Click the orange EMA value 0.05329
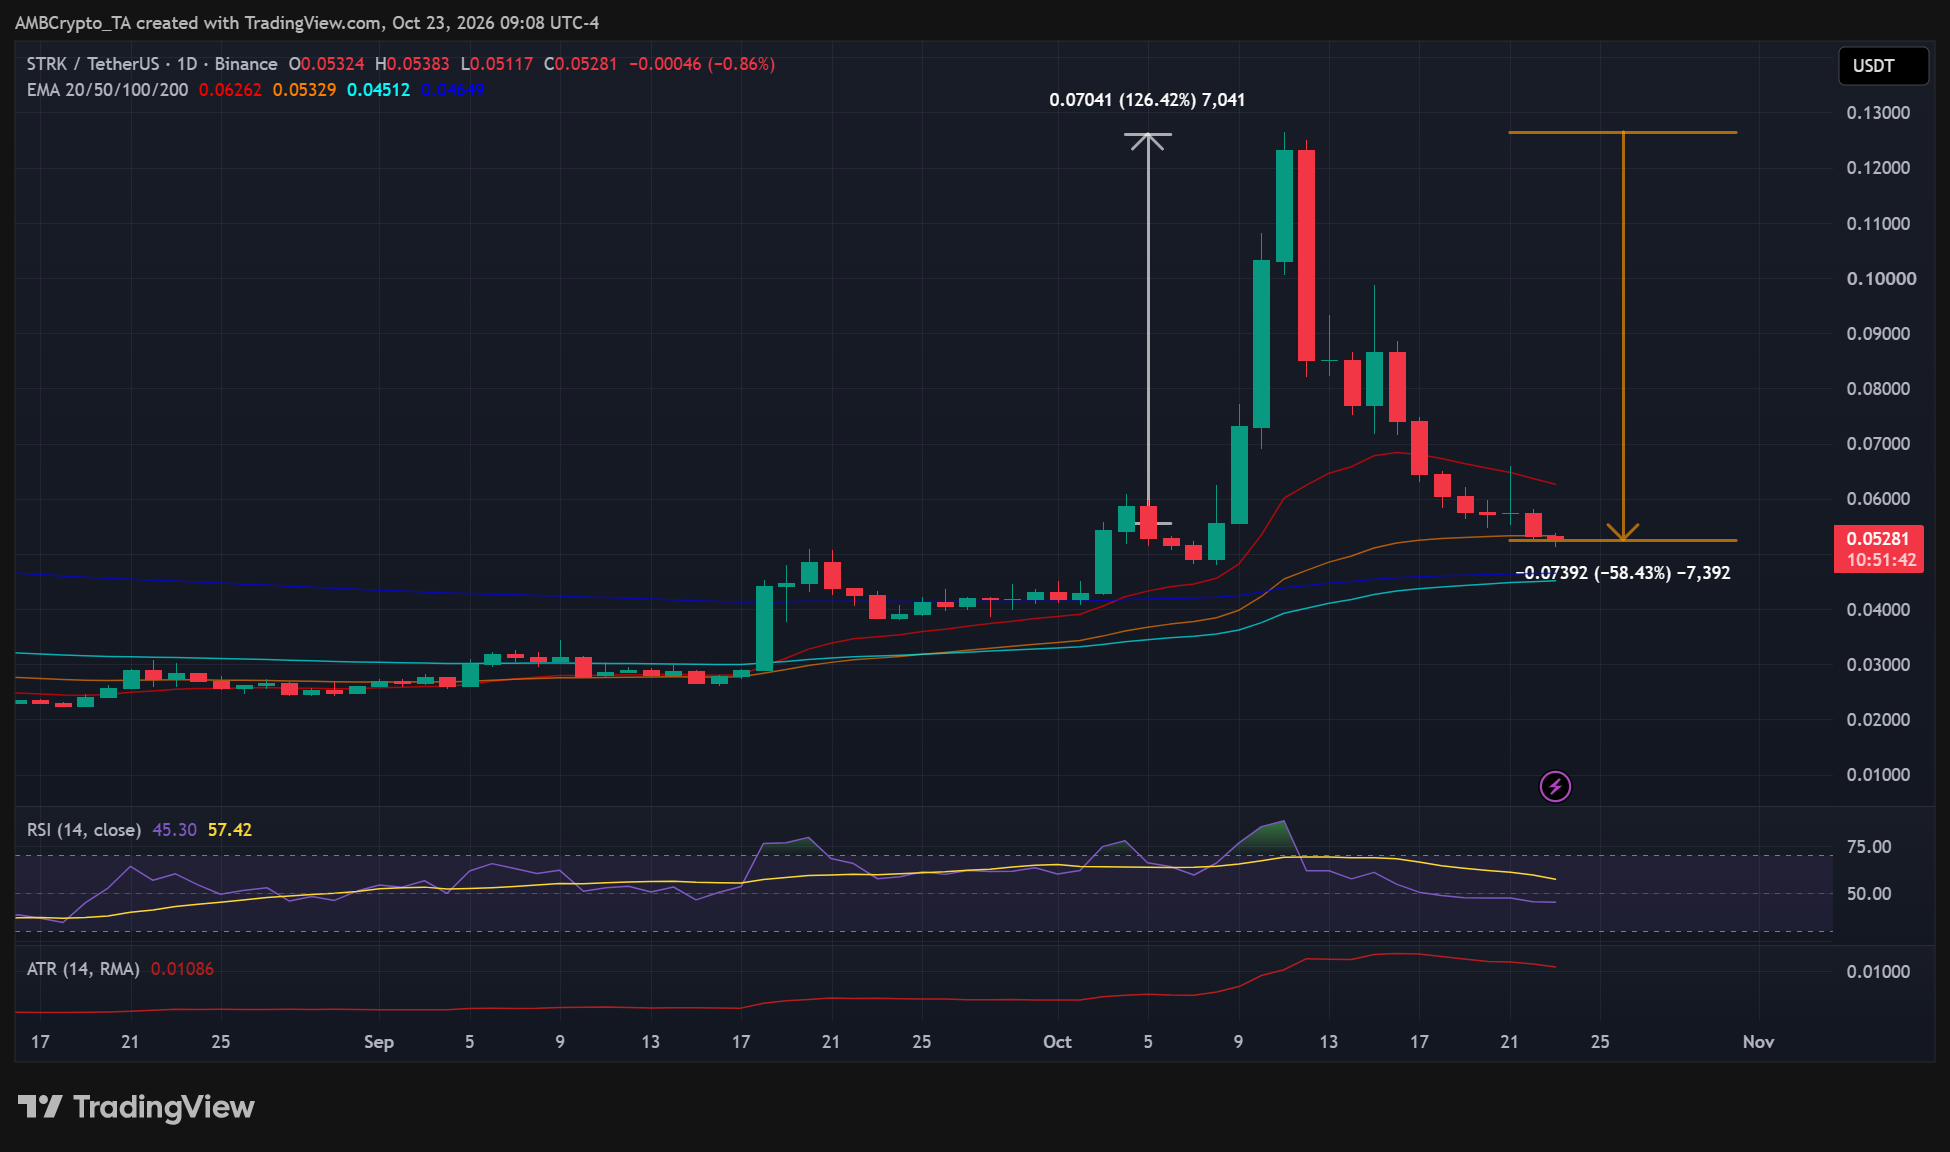1950x1152 pixels. pos(304,90)
